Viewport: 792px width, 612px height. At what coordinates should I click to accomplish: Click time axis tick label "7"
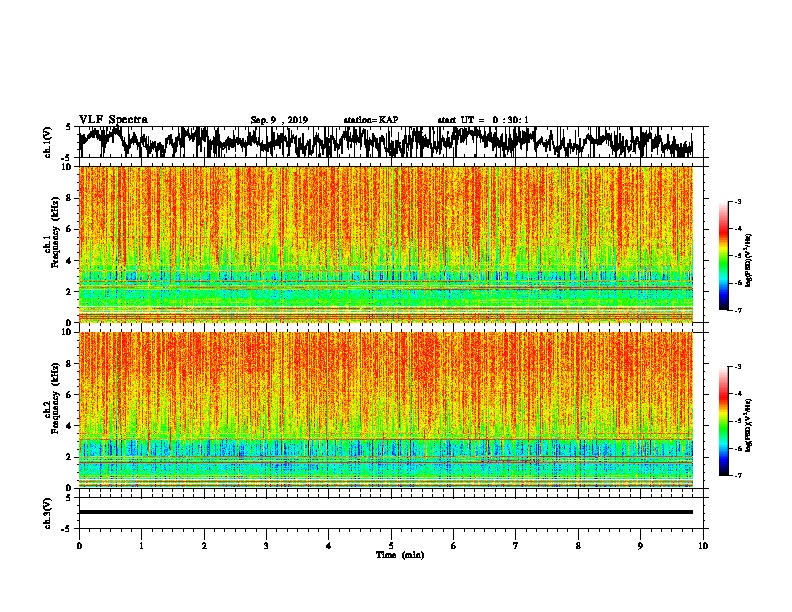[516, 546]
